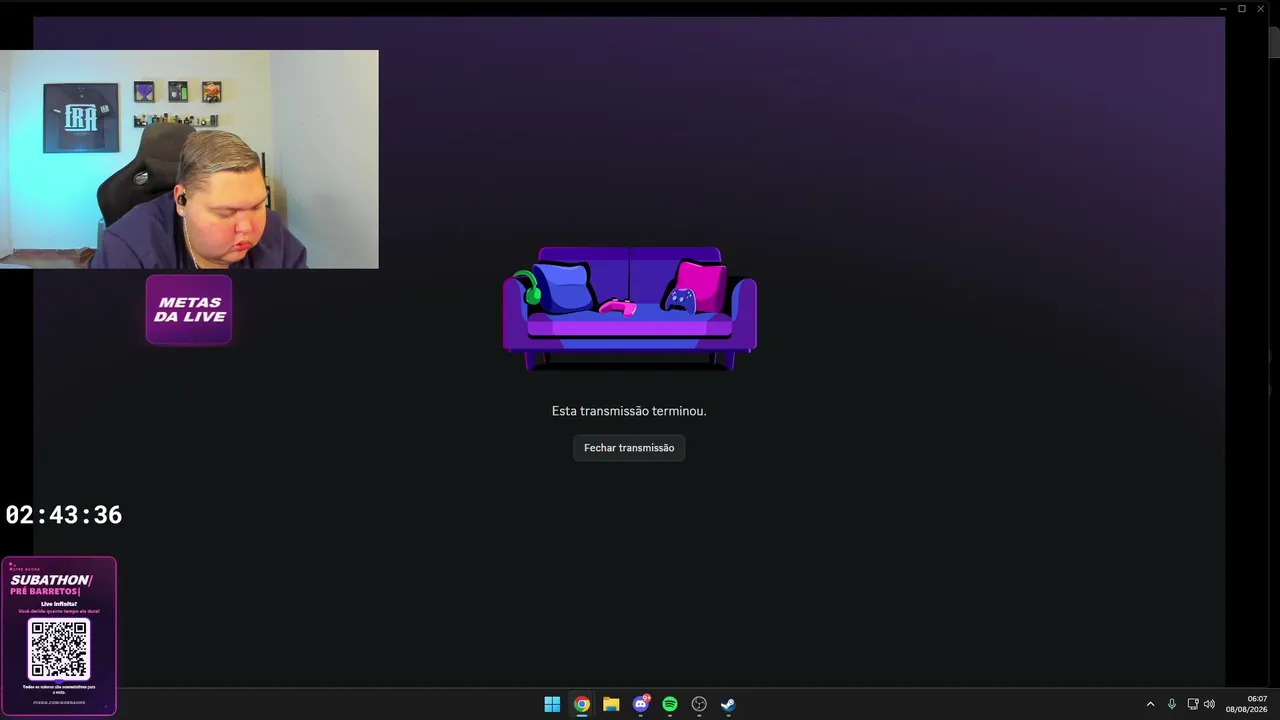Minimize the stream window
Screen dimensions: 1280x720
(x=1223, y=9)
